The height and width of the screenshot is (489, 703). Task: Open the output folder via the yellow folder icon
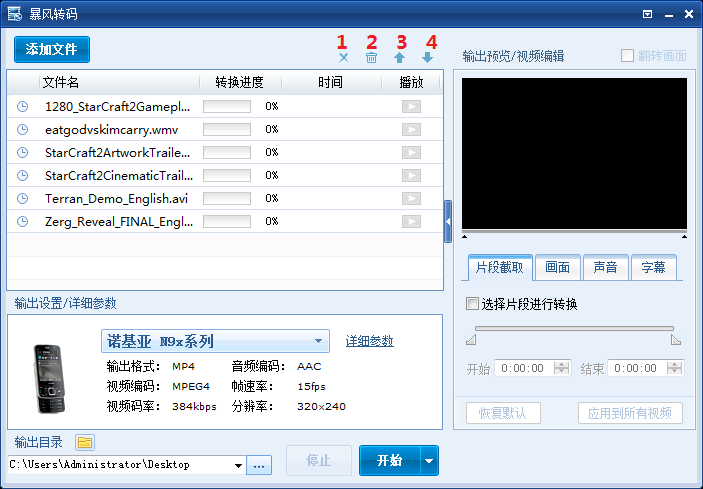tap(85, 442)
